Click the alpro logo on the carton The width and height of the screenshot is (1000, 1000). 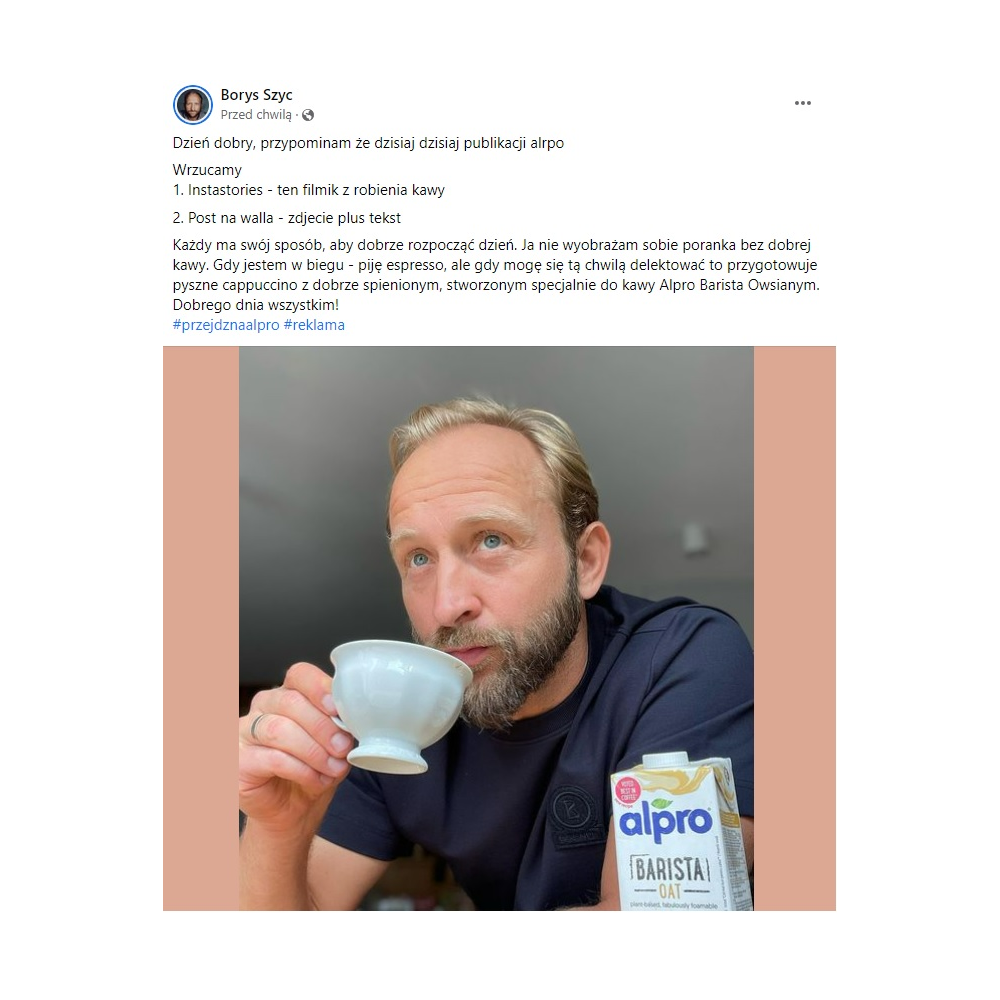point(665,821)
